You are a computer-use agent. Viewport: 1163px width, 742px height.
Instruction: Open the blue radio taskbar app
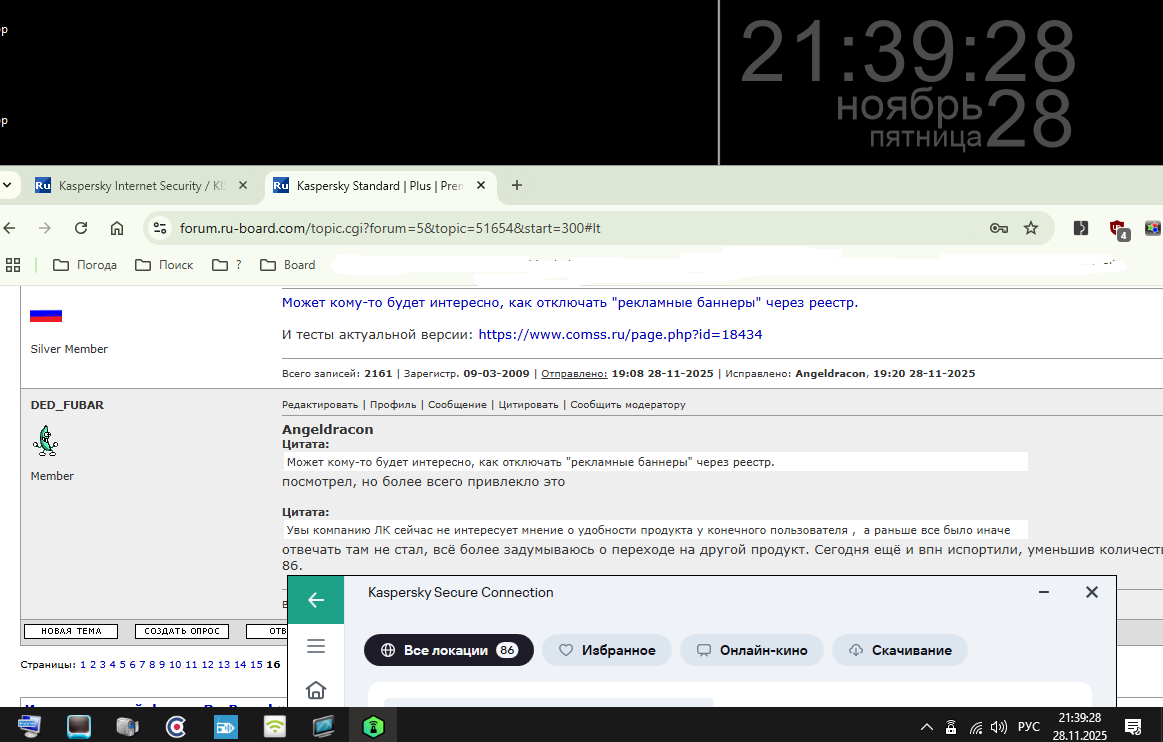pyautogui.click(x=225, y=726)
